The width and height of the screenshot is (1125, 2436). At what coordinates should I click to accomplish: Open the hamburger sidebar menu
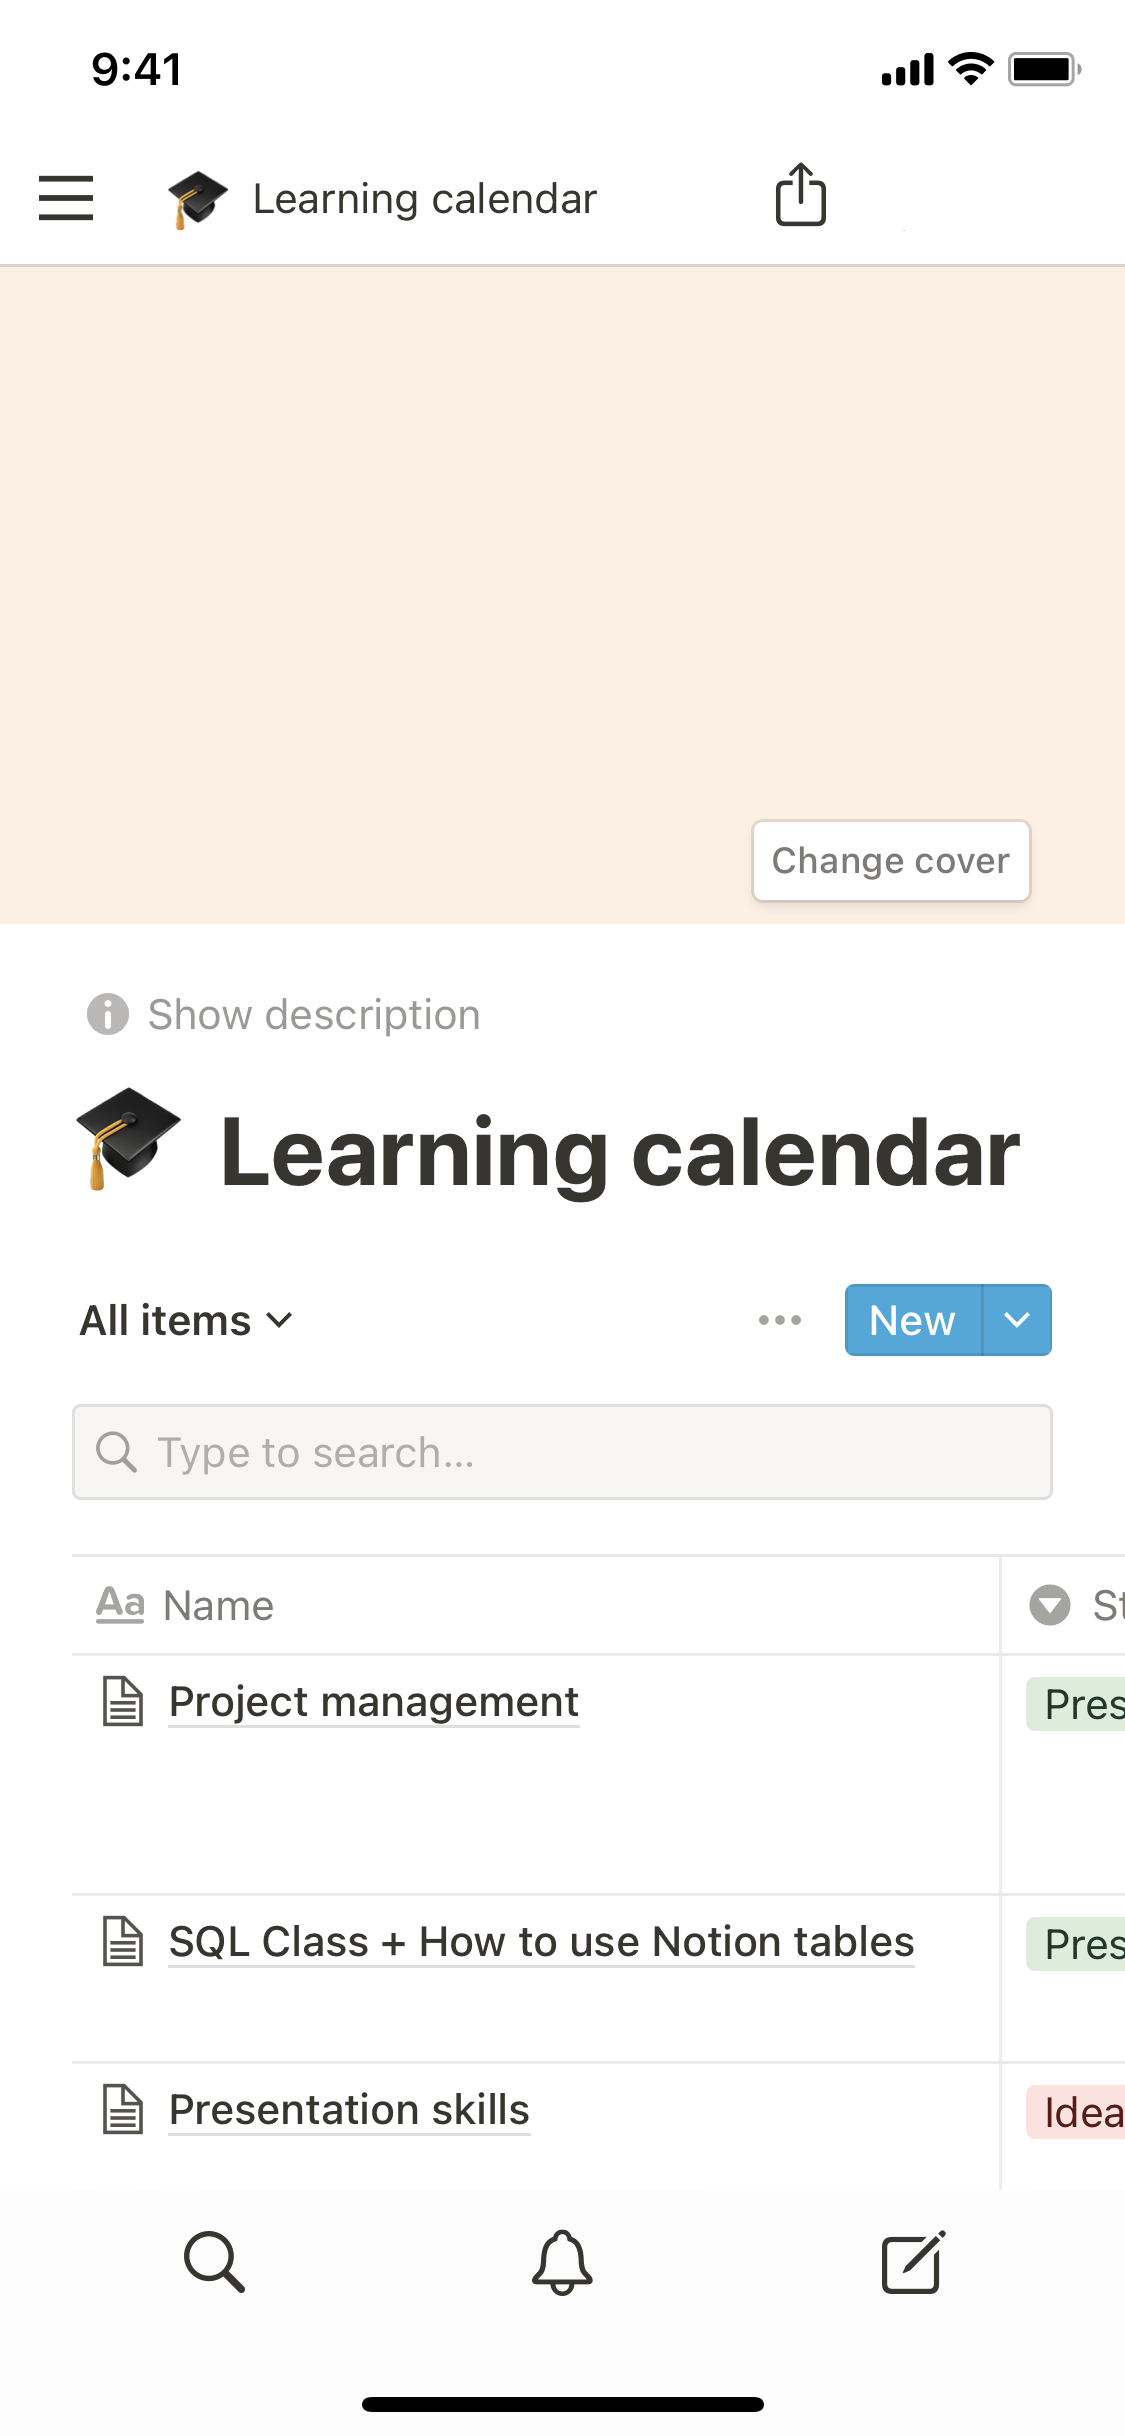pos(66,197)
